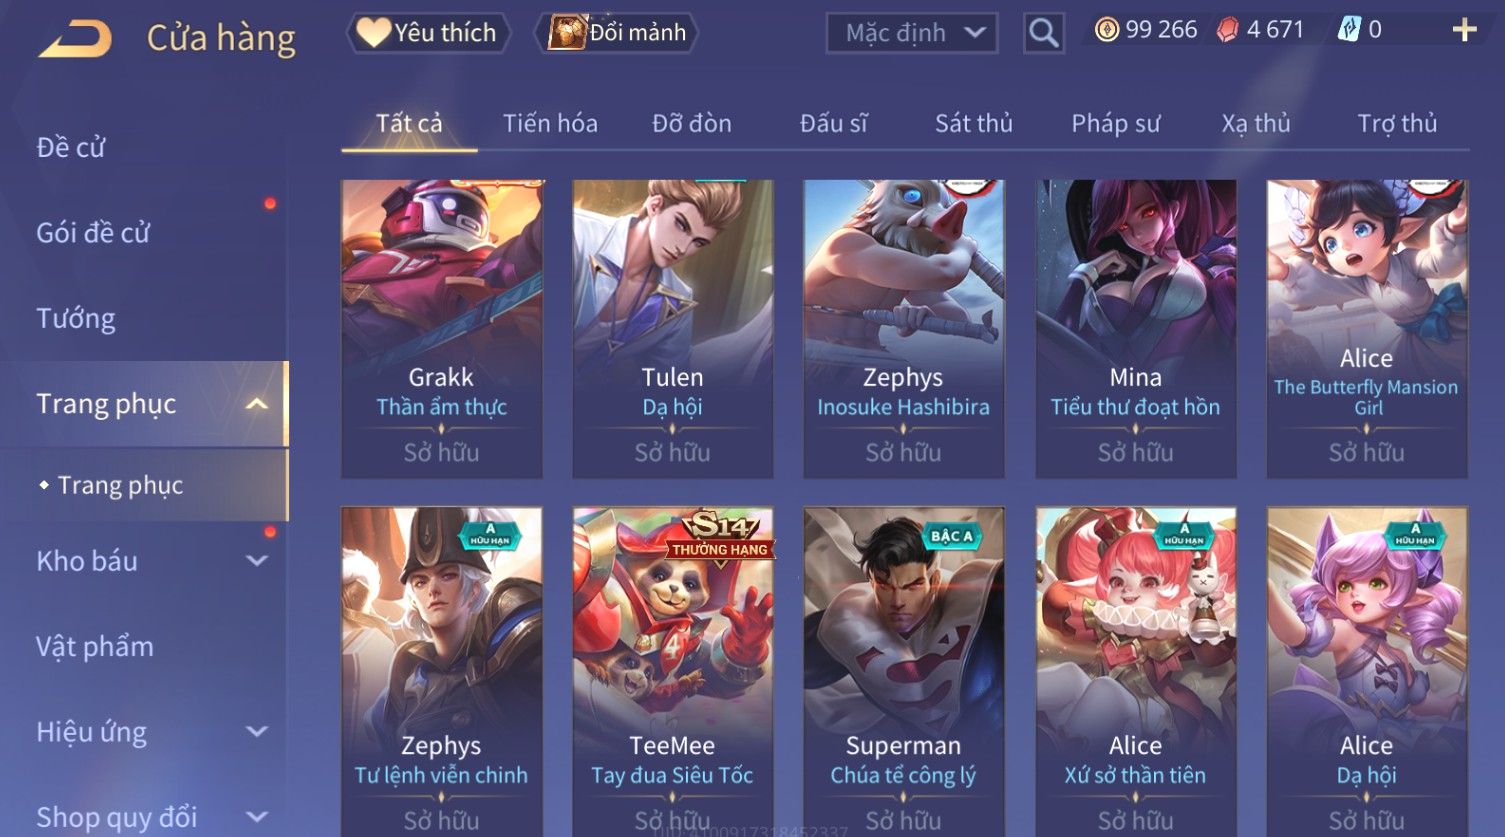Open the Mặc định sort dropdown
This screenshot has height=837, width=1505.
tap(912, 33)
